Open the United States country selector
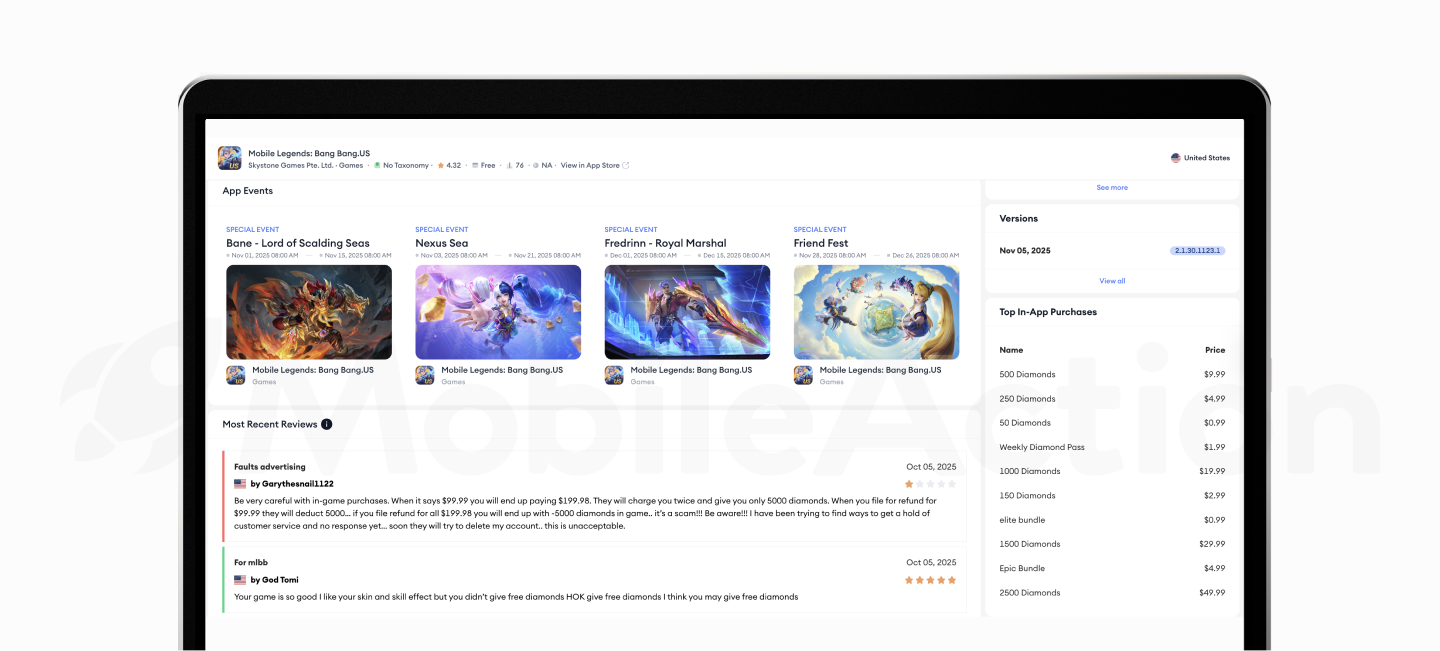Image resolution: width=1440 pixels, height=651 pixels. click(x=1200, y=158)
